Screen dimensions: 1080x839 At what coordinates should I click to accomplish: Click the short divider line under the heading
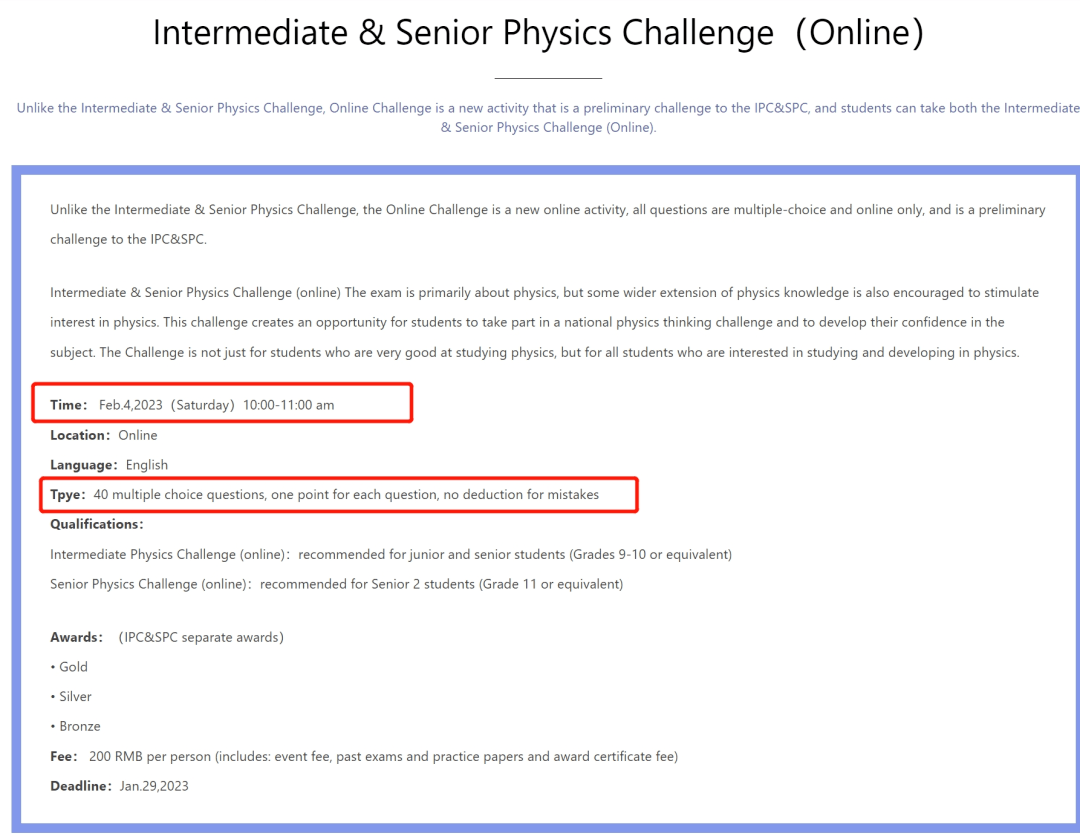coord(548,78)
